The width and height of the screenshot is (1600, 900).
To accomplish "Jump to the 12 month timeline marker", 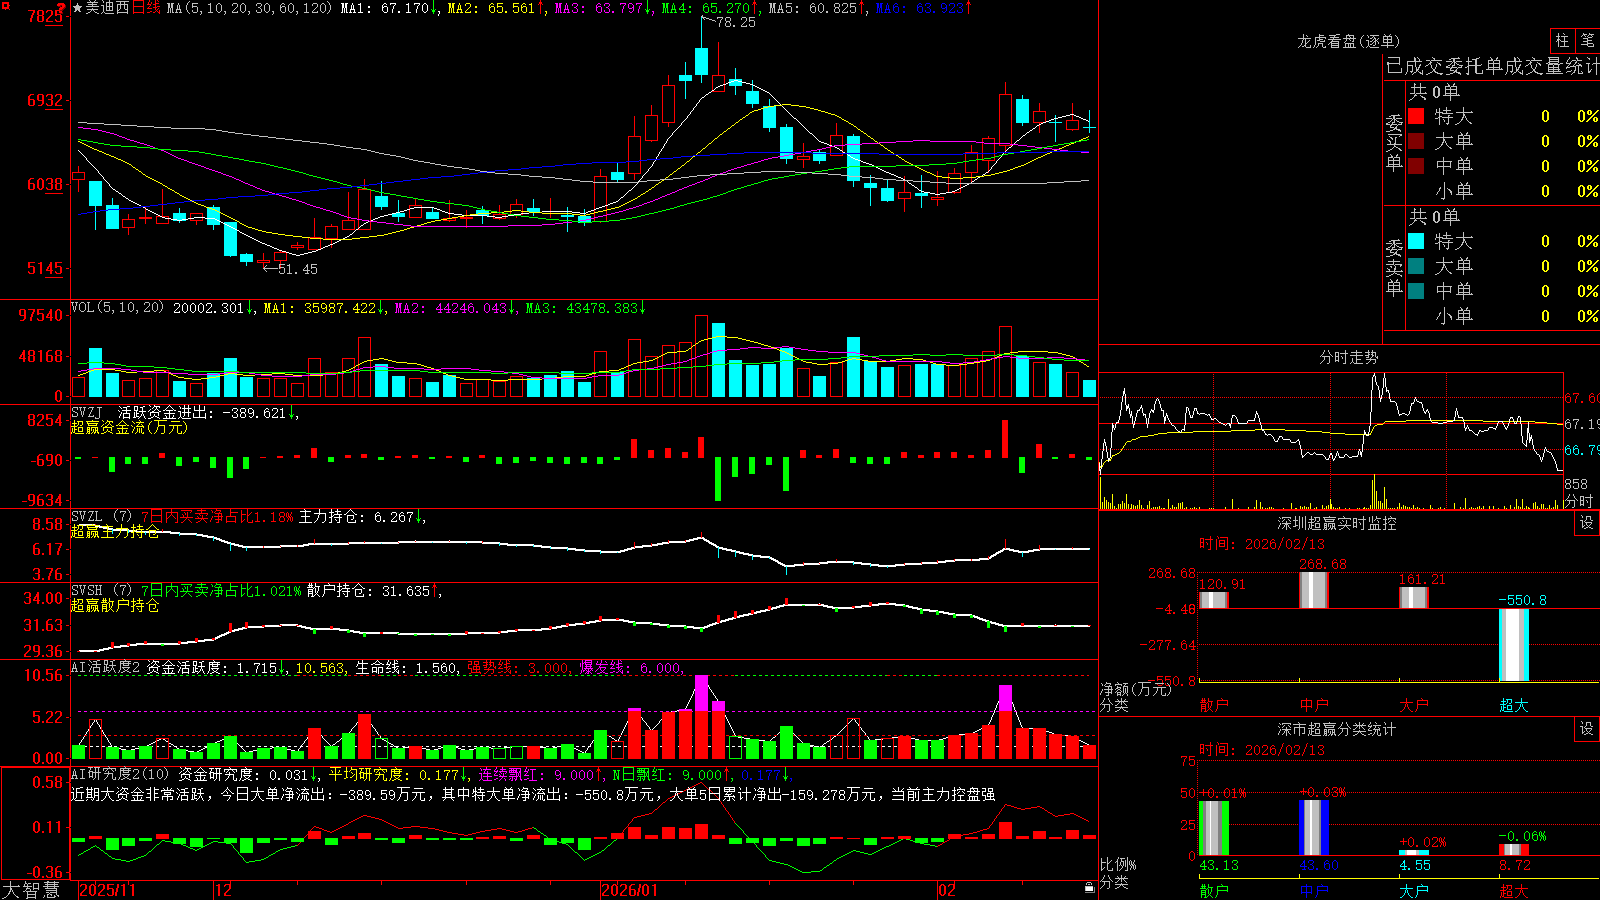I will click(x=224, y=890).
